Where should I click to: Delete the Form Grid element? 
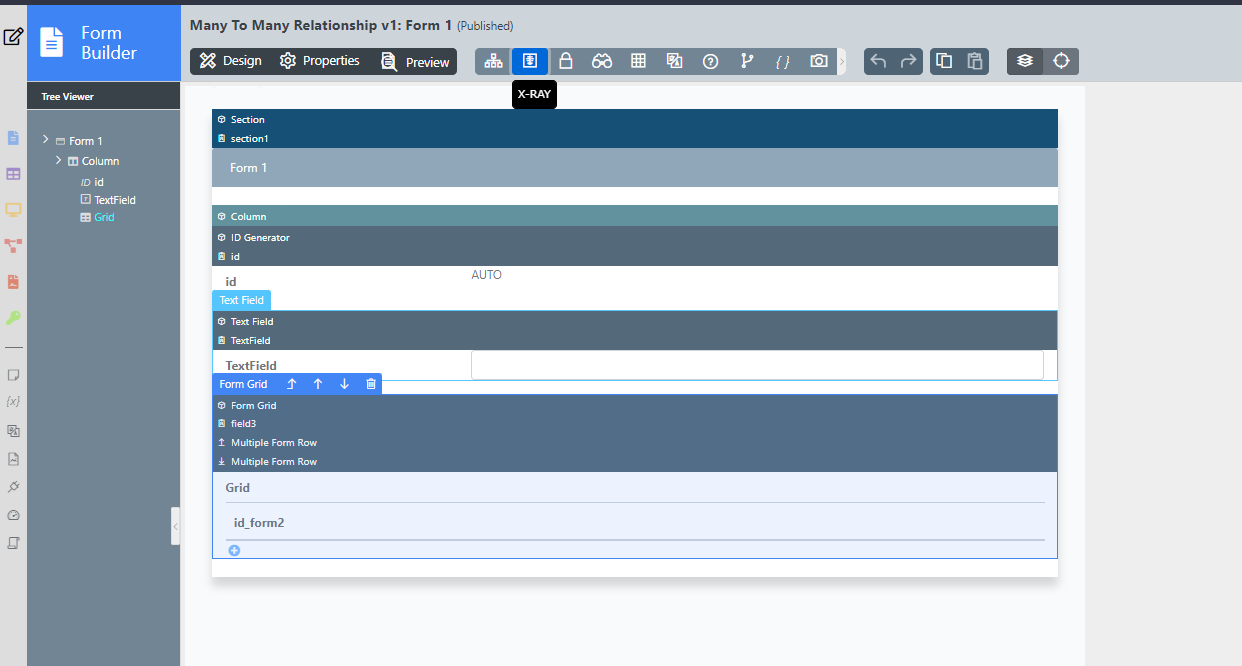pyautogui.click(x=371, y=384)
